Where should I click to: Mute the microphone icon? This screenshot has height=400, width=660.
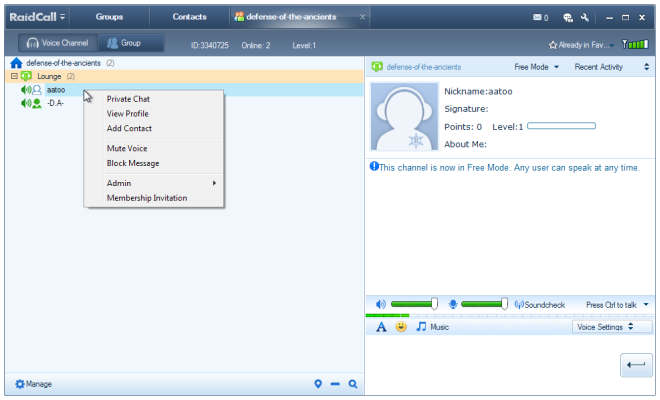453,304
